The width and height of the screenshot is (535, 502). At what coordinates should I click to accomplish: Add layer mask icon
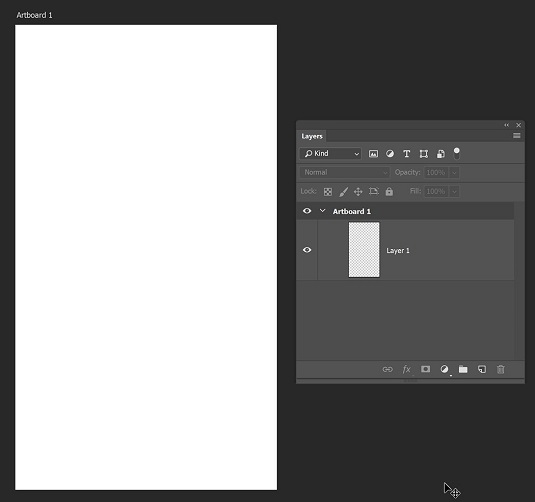point(425,369)
